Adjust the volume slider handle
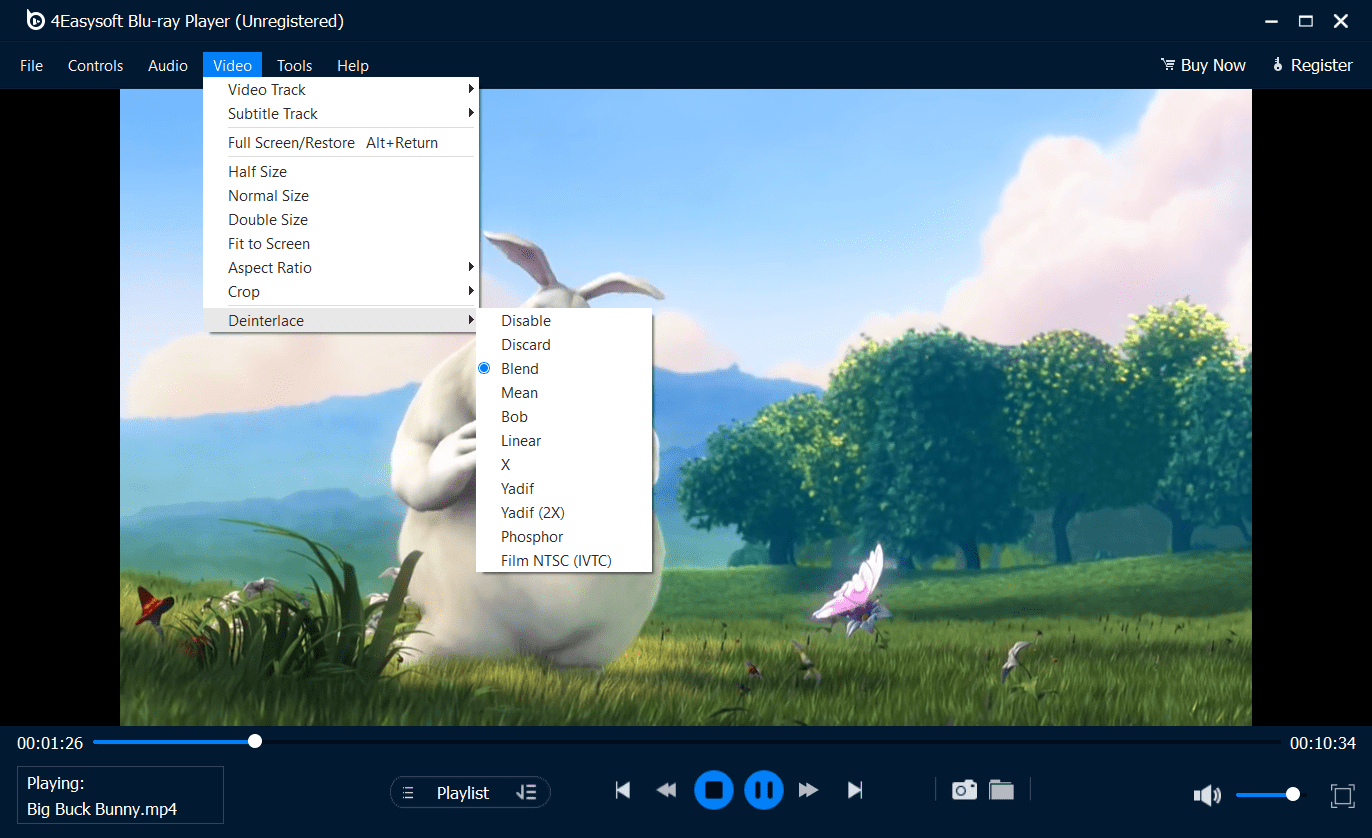Image resolution: width=1372 pixels, height=838 pixels. 1293,794
